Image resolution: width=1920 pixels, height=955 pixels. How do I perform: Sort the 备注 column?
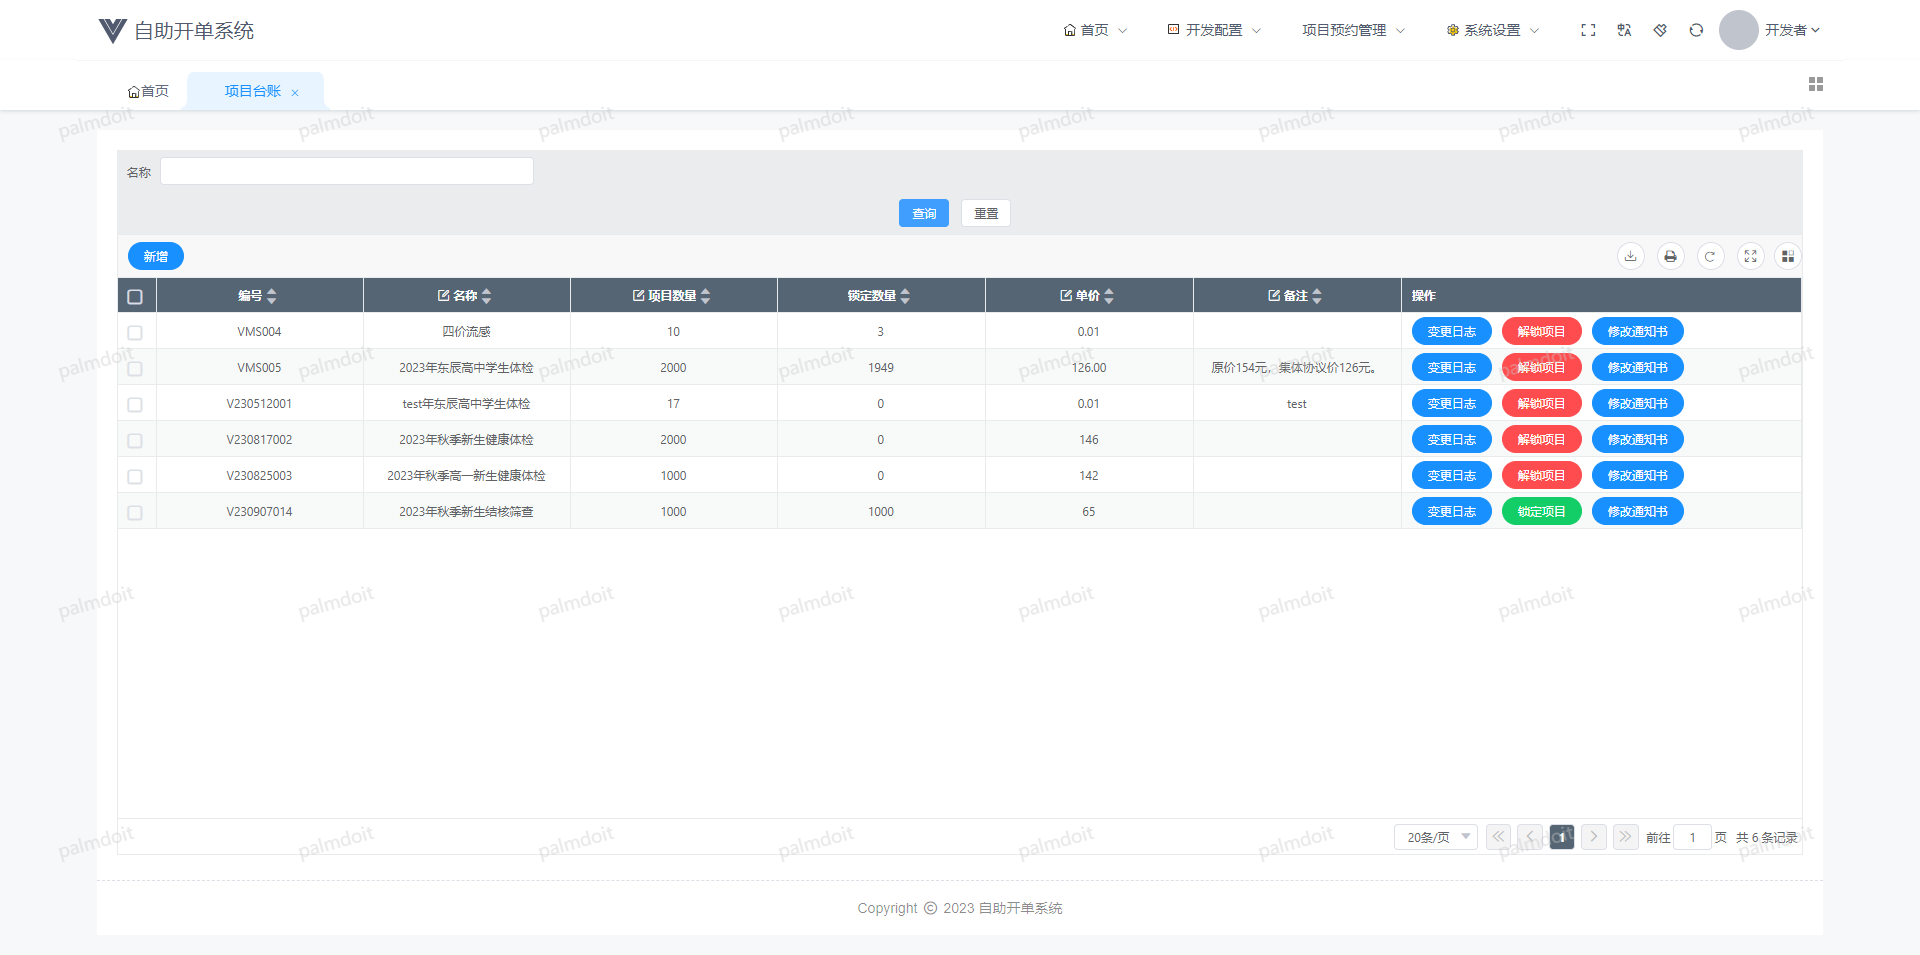click(x=1317, y=296)
